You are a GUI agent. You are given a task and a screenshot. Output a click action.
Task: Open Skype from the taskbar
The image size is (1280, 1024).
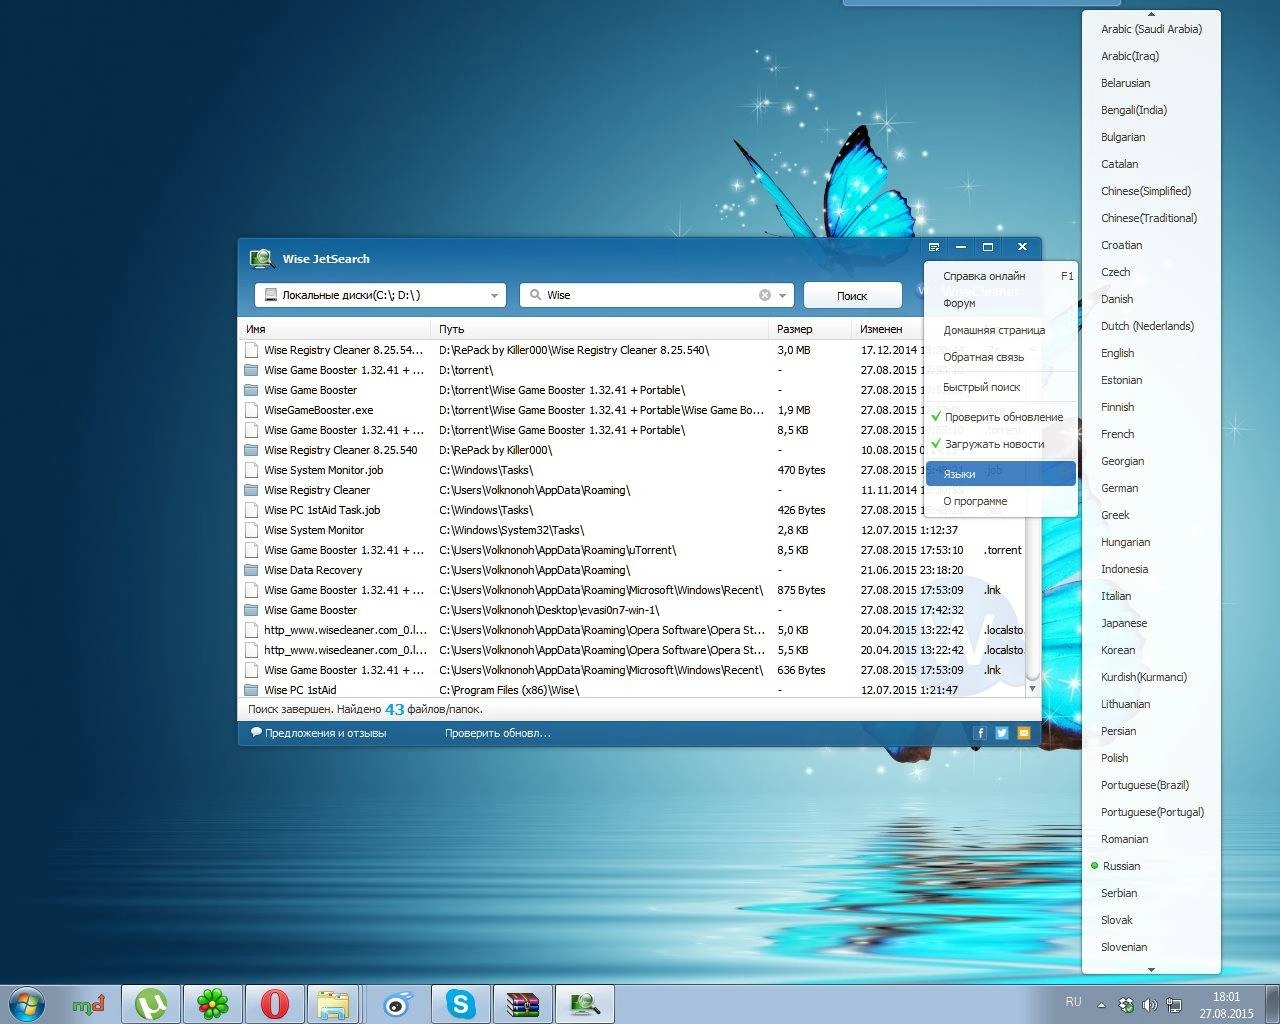pyautogui.click(x=461, y=1004)
